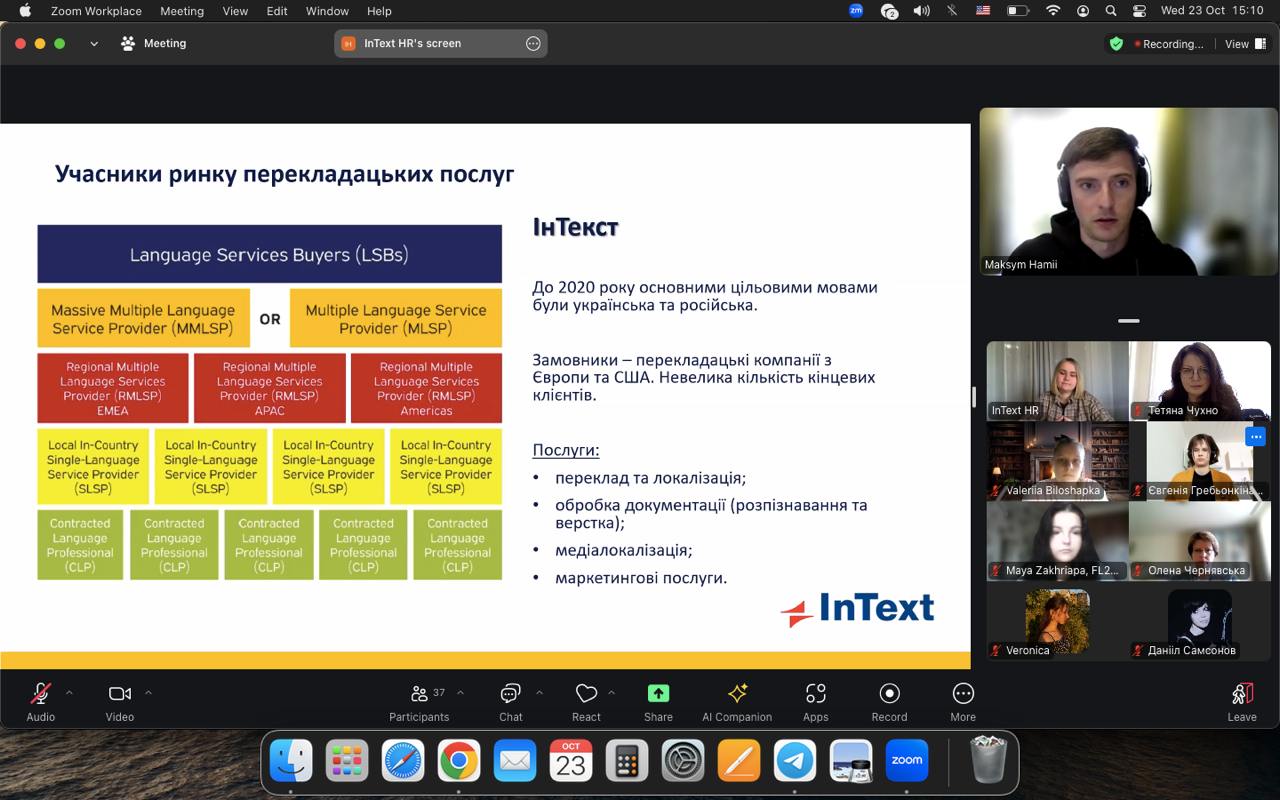Click the volume icon in menu bar
Screen dimensions: 1280x800
(921, 11)
